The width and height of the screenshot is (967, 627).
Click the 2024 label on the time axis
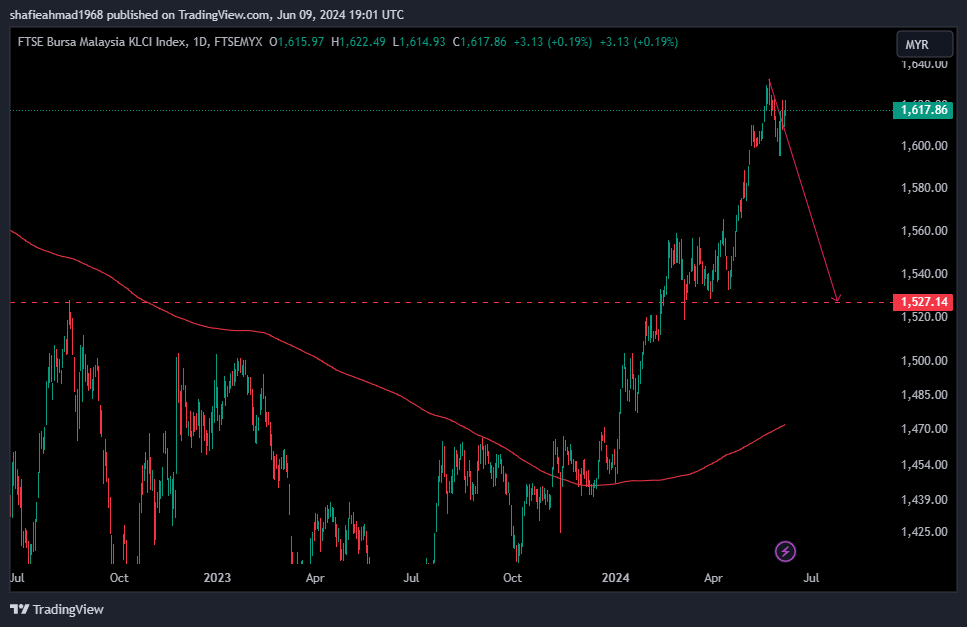[615, 578]
